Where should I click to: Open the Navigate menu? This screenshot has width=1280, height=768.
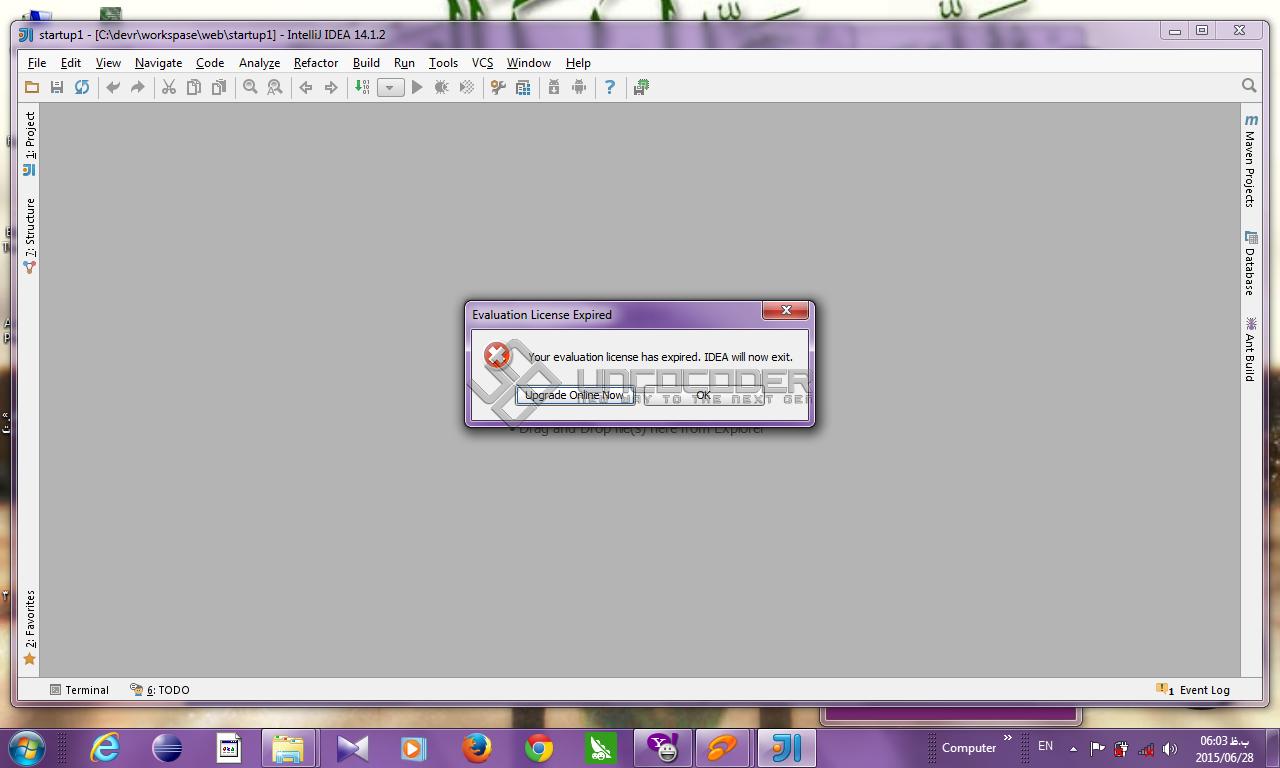pyautogui.click(x=159, y=62)
